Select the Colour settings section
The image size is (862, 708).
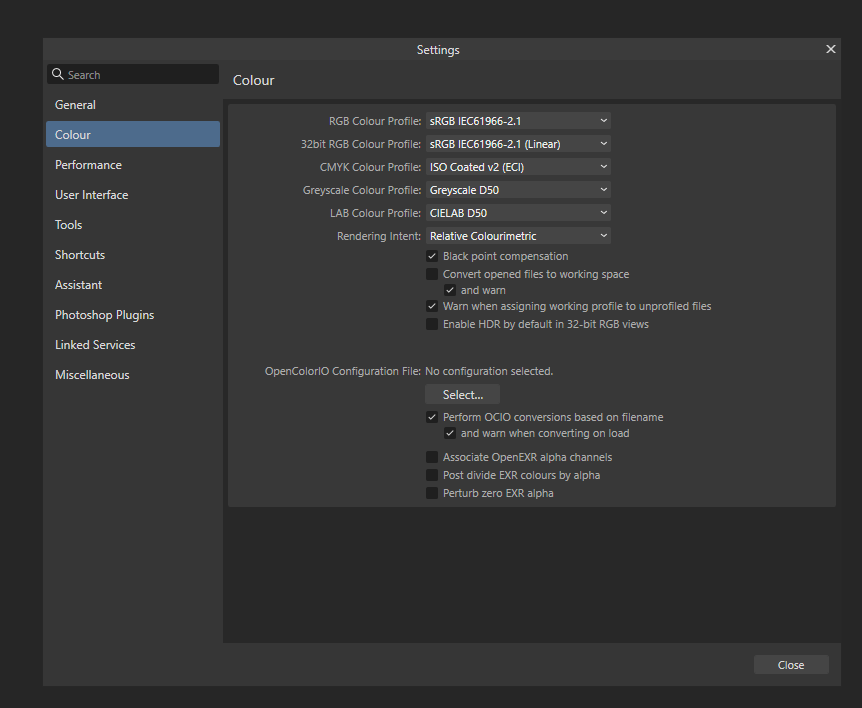133,134
